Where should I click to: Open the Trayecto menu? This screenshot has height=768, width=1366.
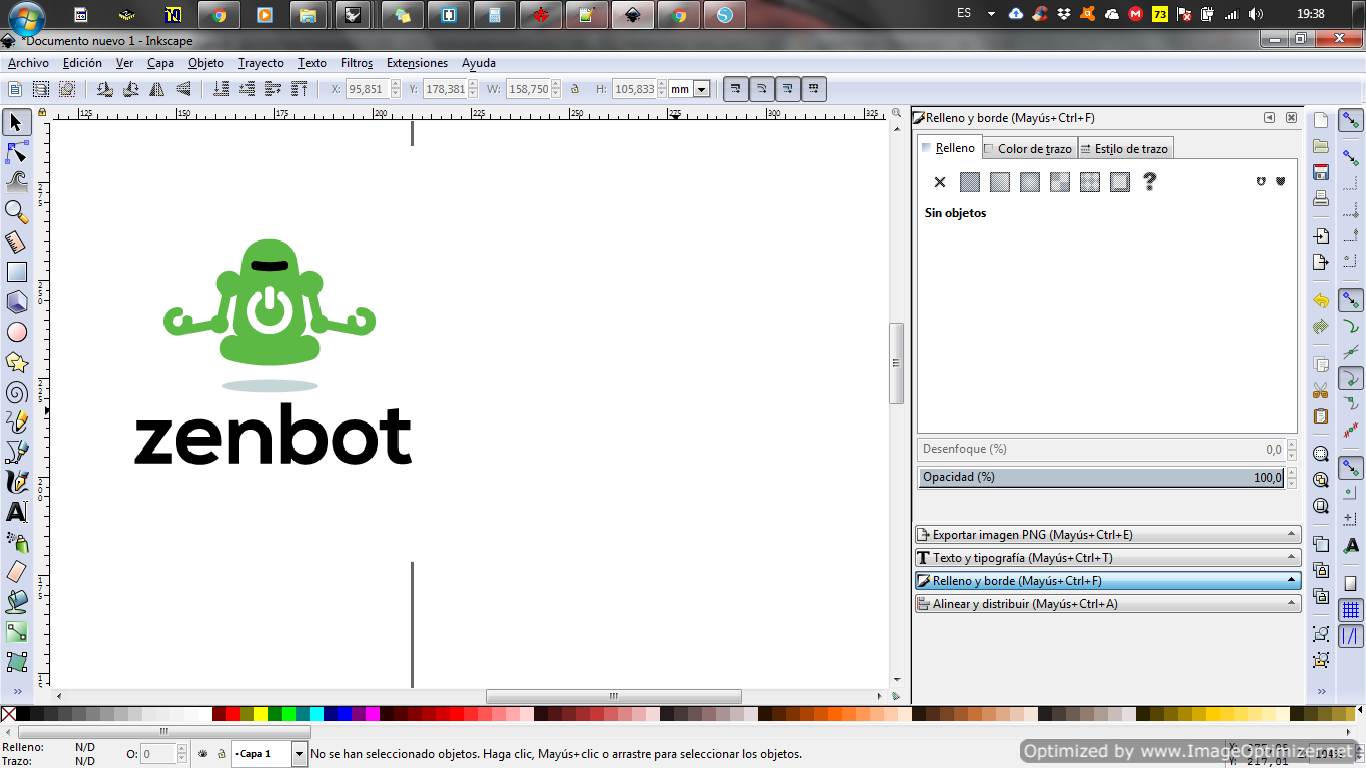(x=261, y=63)
